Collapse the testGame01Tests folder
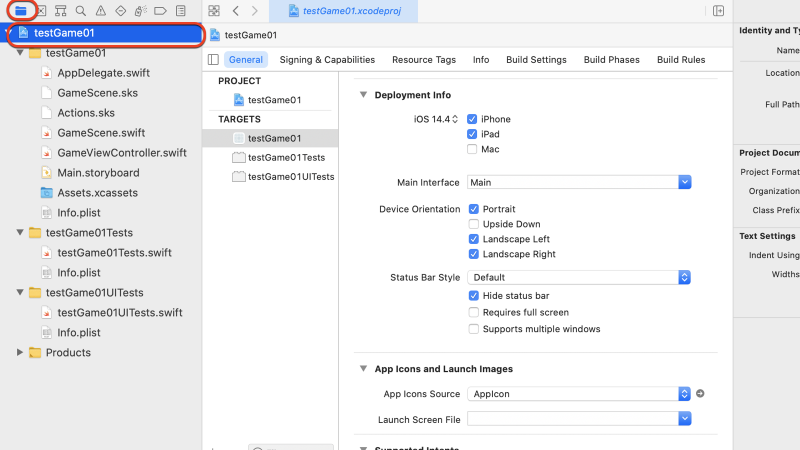This screenshot has width=800, height=450. 20,233
